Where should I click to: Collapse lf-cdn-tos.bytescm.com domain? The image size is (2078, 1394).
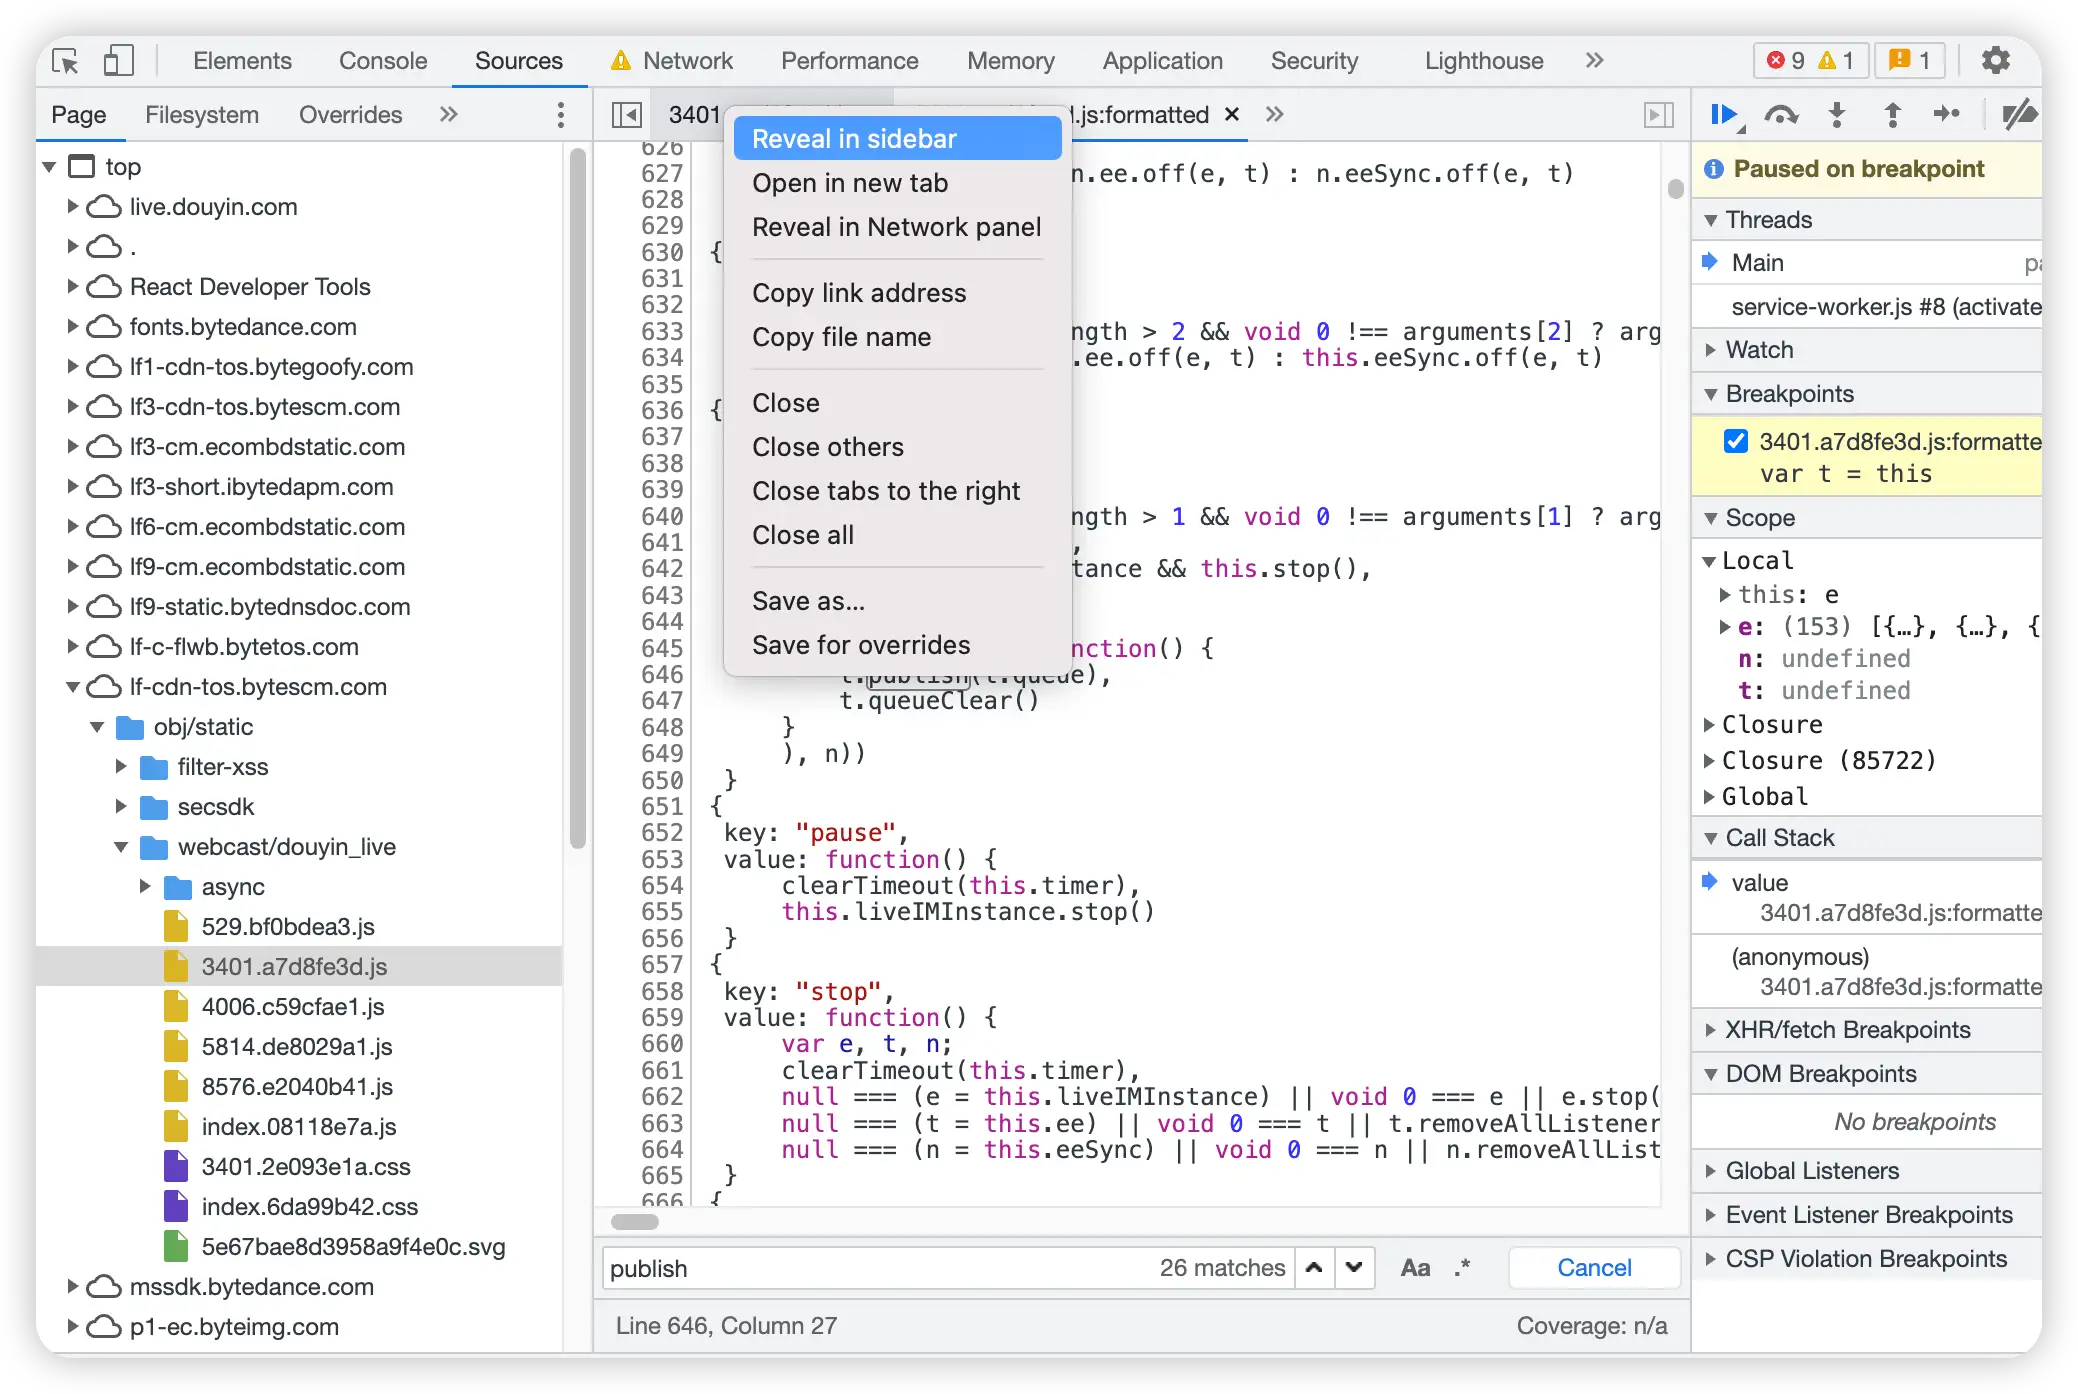(x=72, y=687)
